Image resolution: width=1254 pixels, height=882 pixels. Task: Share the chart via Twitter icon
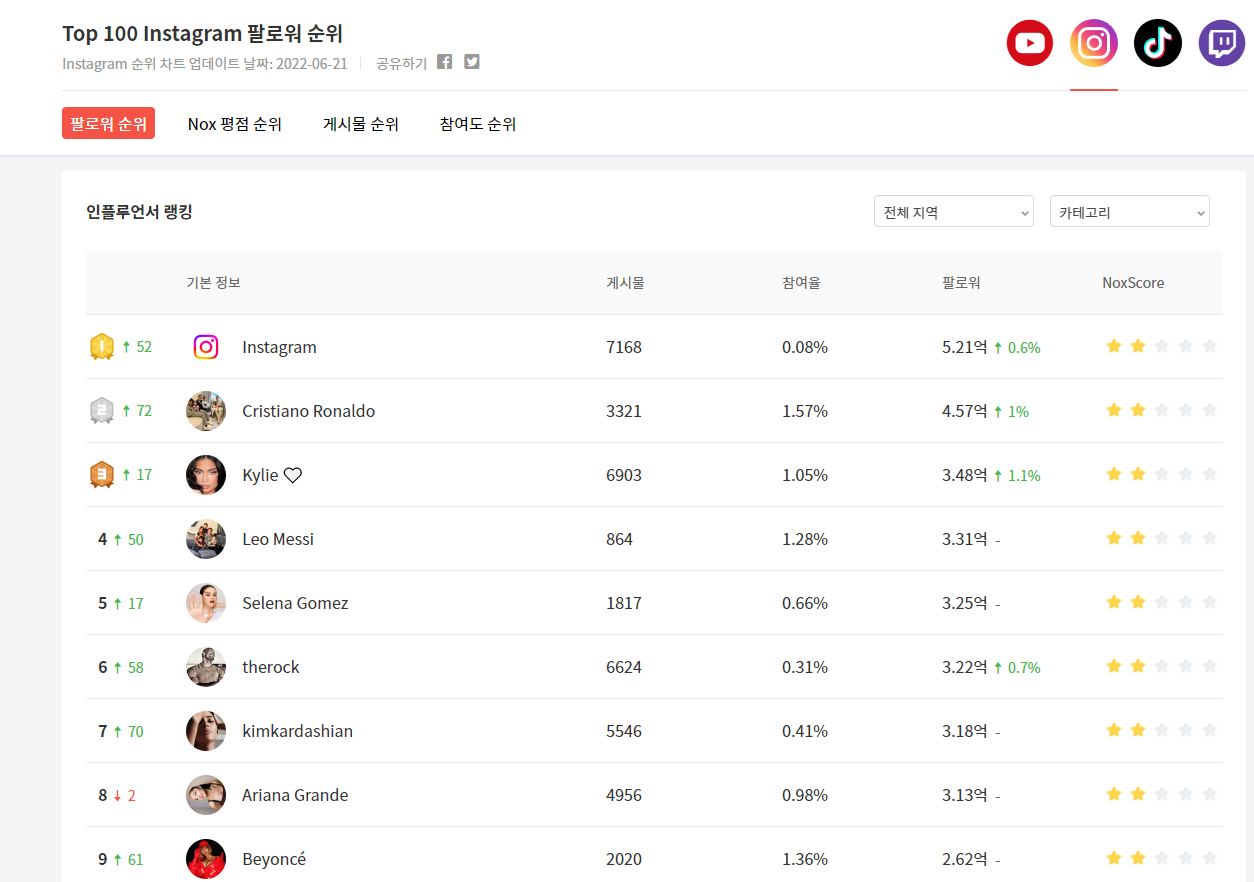(x=472, y=62)
